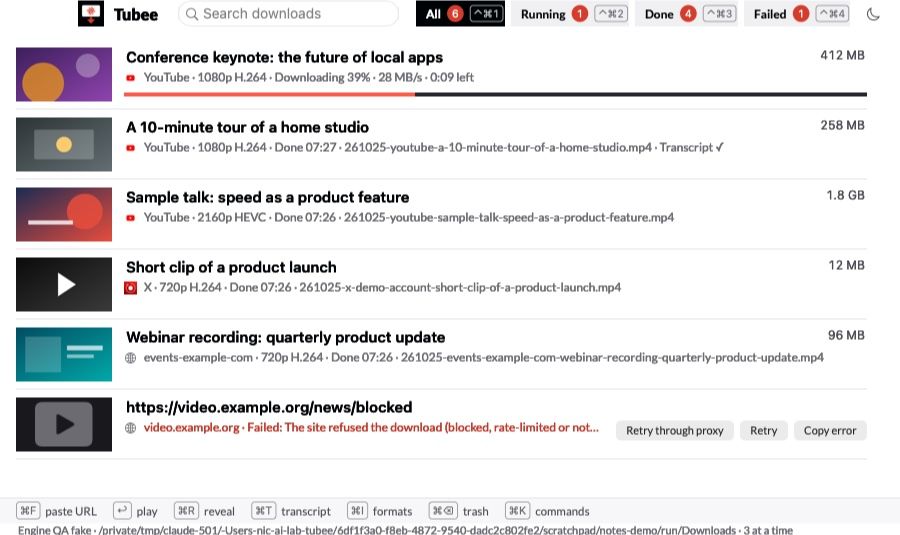
Task: Select title 'Conference keynote: the future of local apps'
Action: point(285,57)
